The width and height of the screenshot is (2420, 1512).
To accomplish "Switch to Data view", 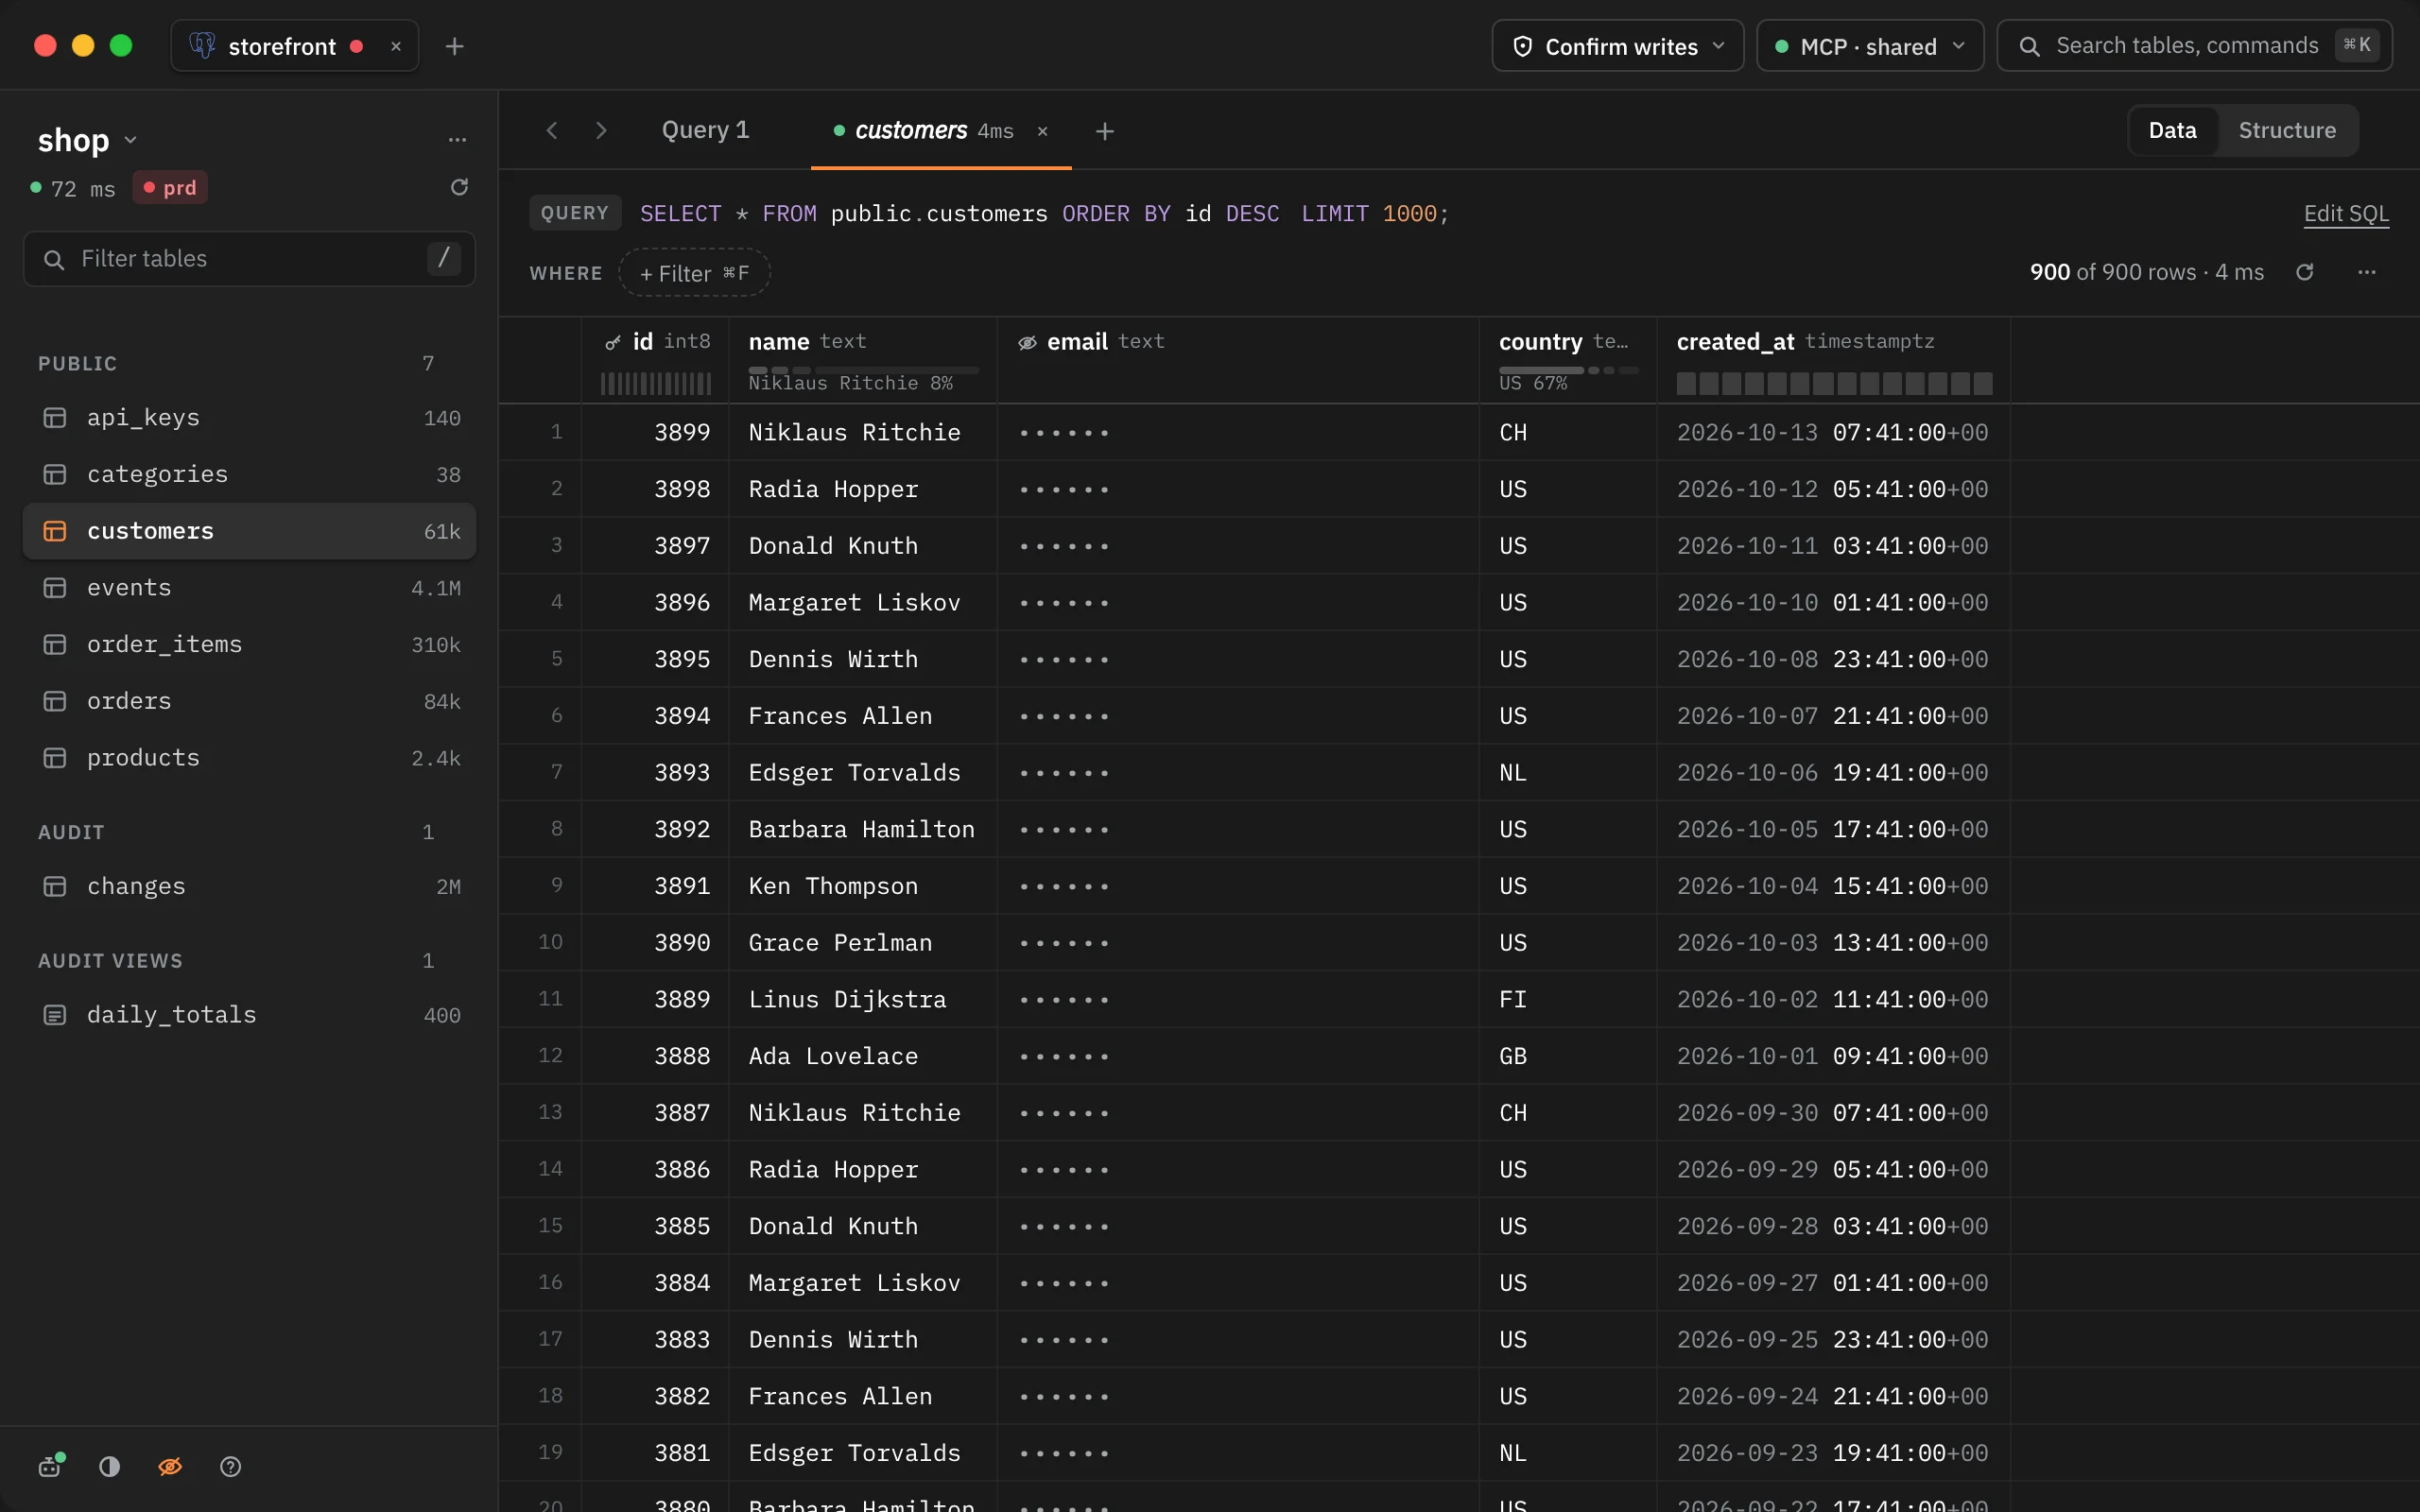I will click(2172, 130).
